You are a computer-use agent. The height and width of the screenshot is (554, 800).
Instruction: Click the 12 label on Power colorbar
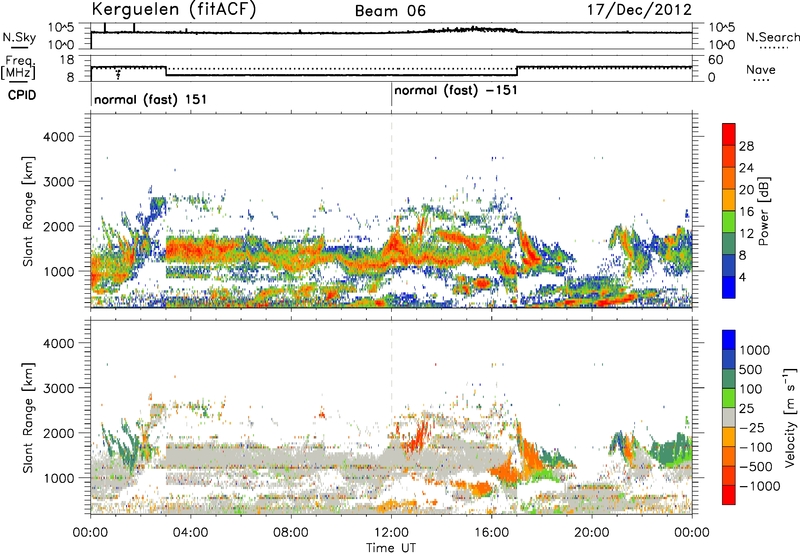746,234
